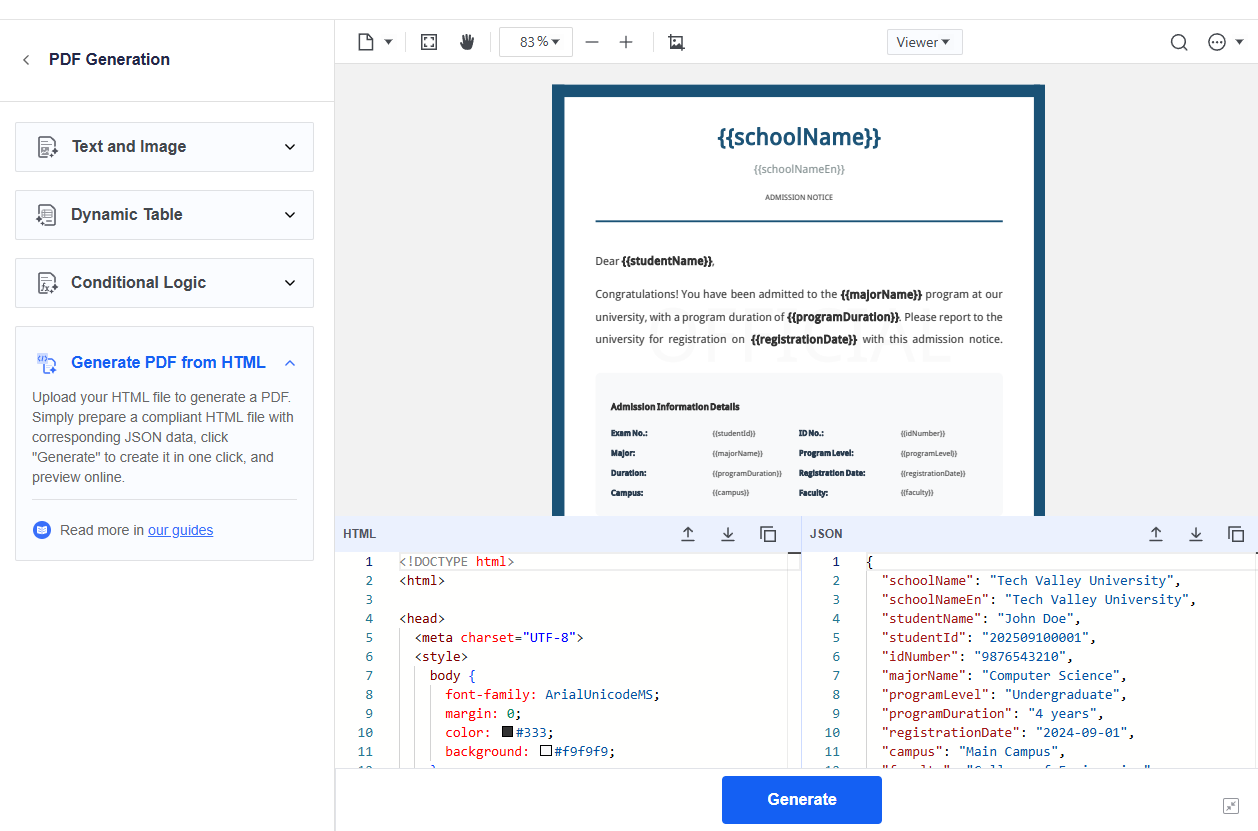Select the hand pan tool in the viewer toolbar

tap(468, 42)
